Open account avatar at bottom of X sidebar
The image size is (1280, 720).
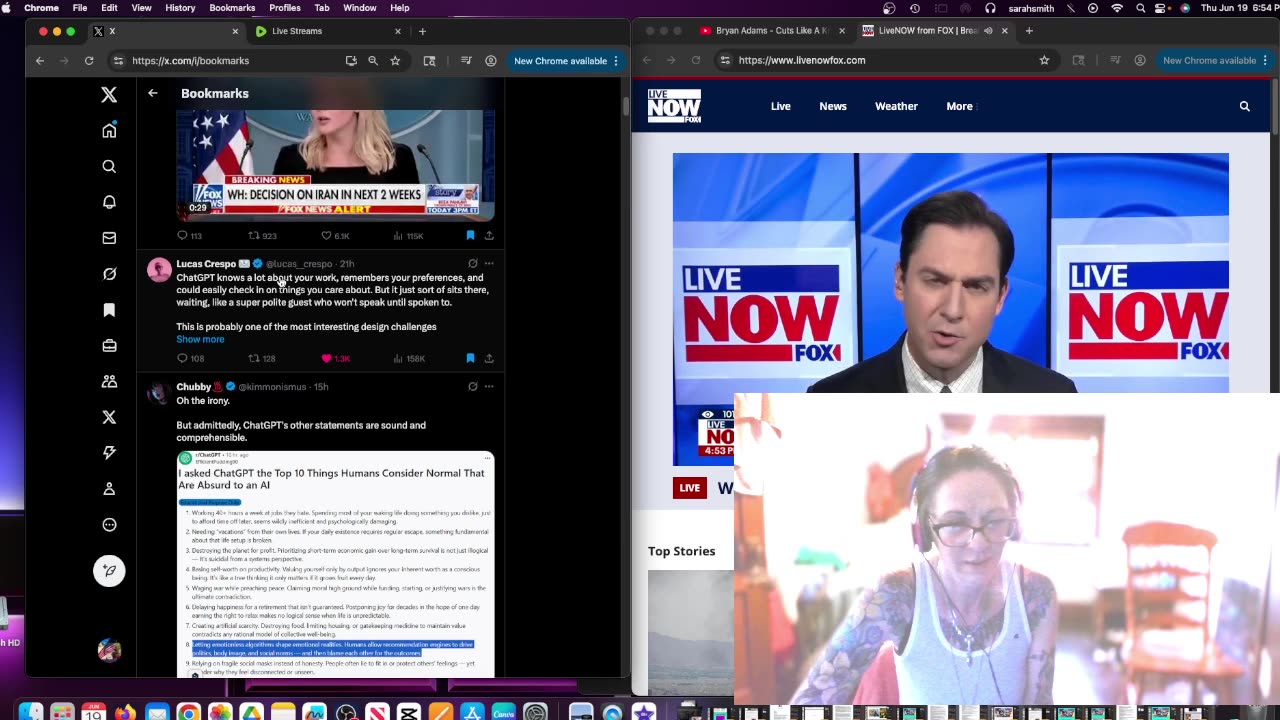(109, 650)
